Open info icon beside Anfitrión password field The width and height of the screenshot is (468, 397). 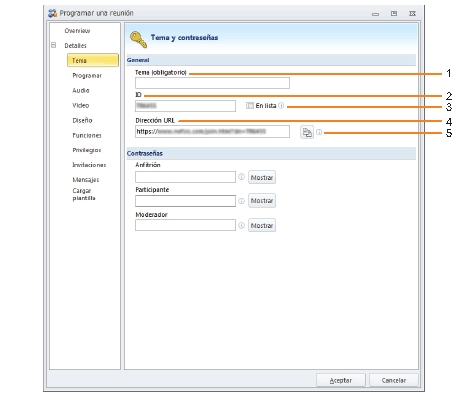click(241, 177)
